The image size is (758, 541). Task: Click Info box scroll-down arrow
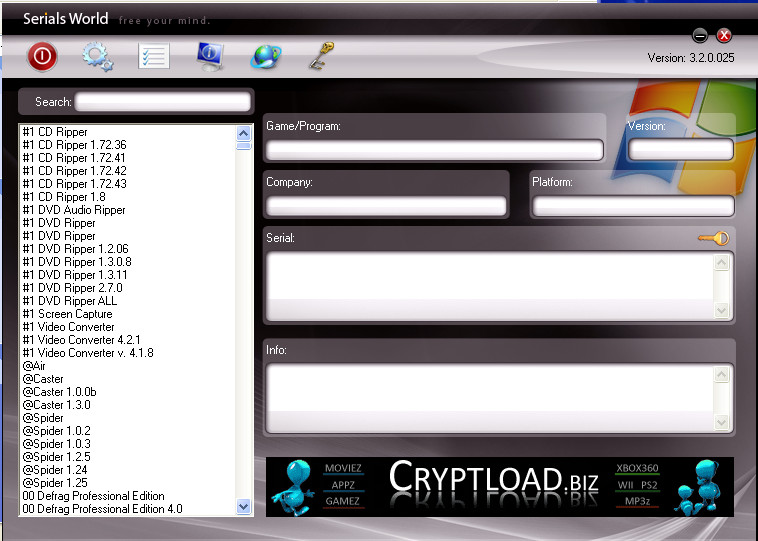coord(721,422)
